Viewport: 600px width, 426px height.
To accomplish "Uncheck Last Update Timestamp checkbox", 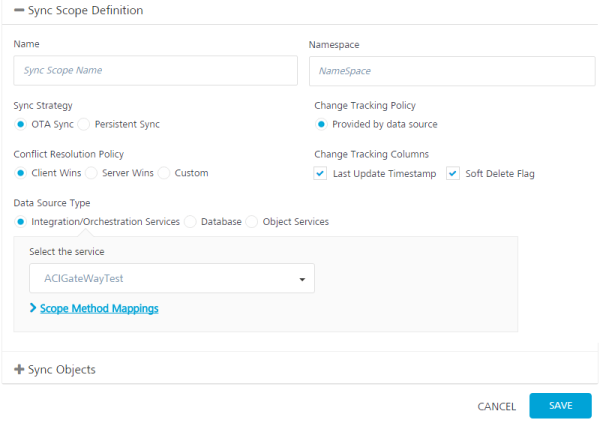I will pos(320,173).
